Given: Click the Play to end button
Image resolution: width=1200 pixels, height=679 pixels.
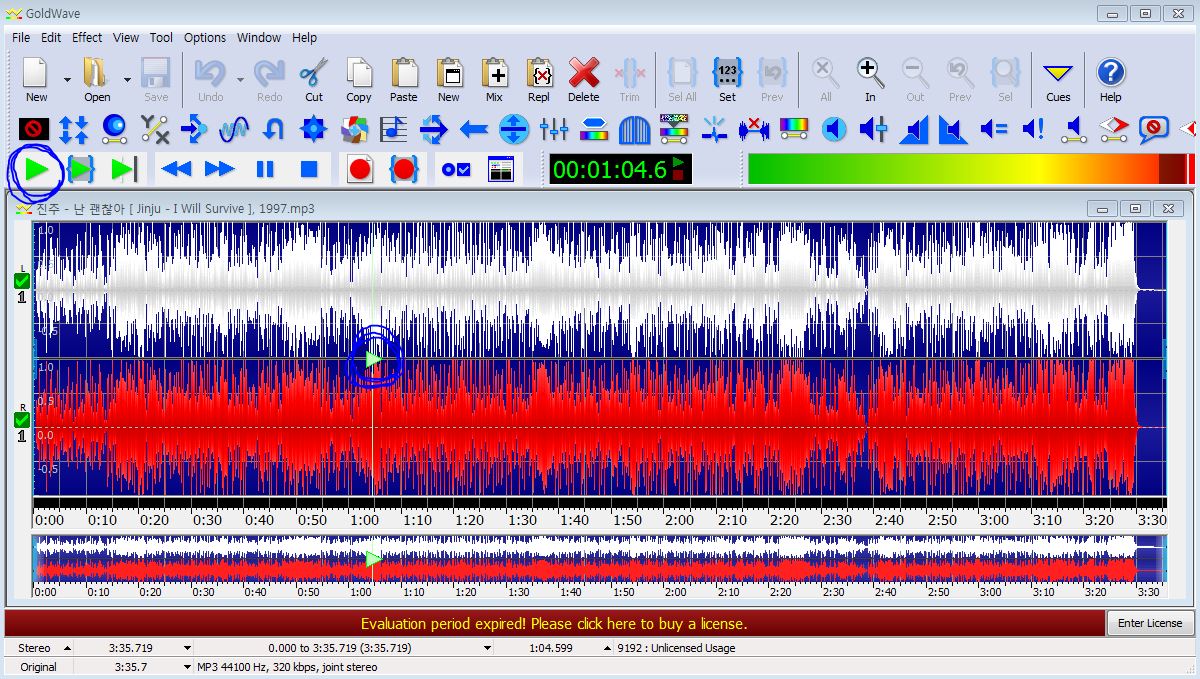Looking at the screenshot, I should tap(124, 169).
